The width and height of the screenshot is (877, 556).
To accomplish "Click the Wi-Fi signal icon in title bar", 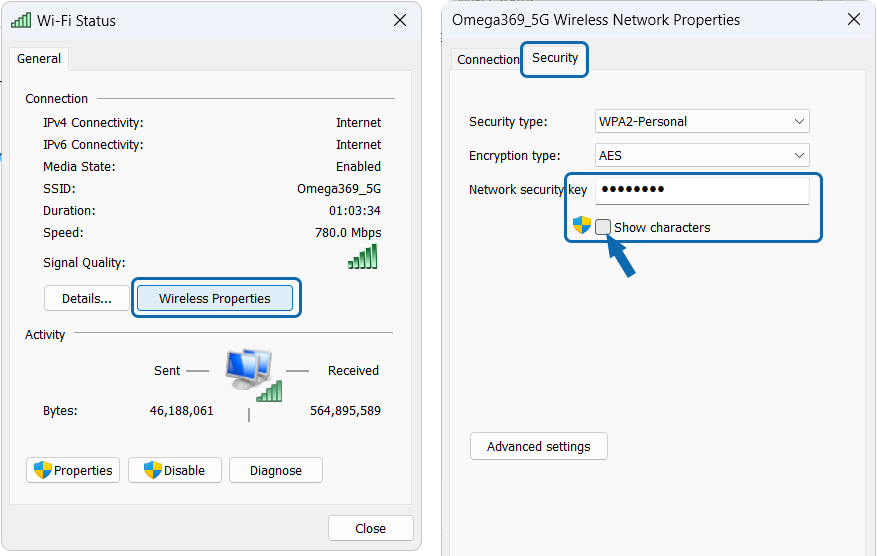I will [21, 20].
